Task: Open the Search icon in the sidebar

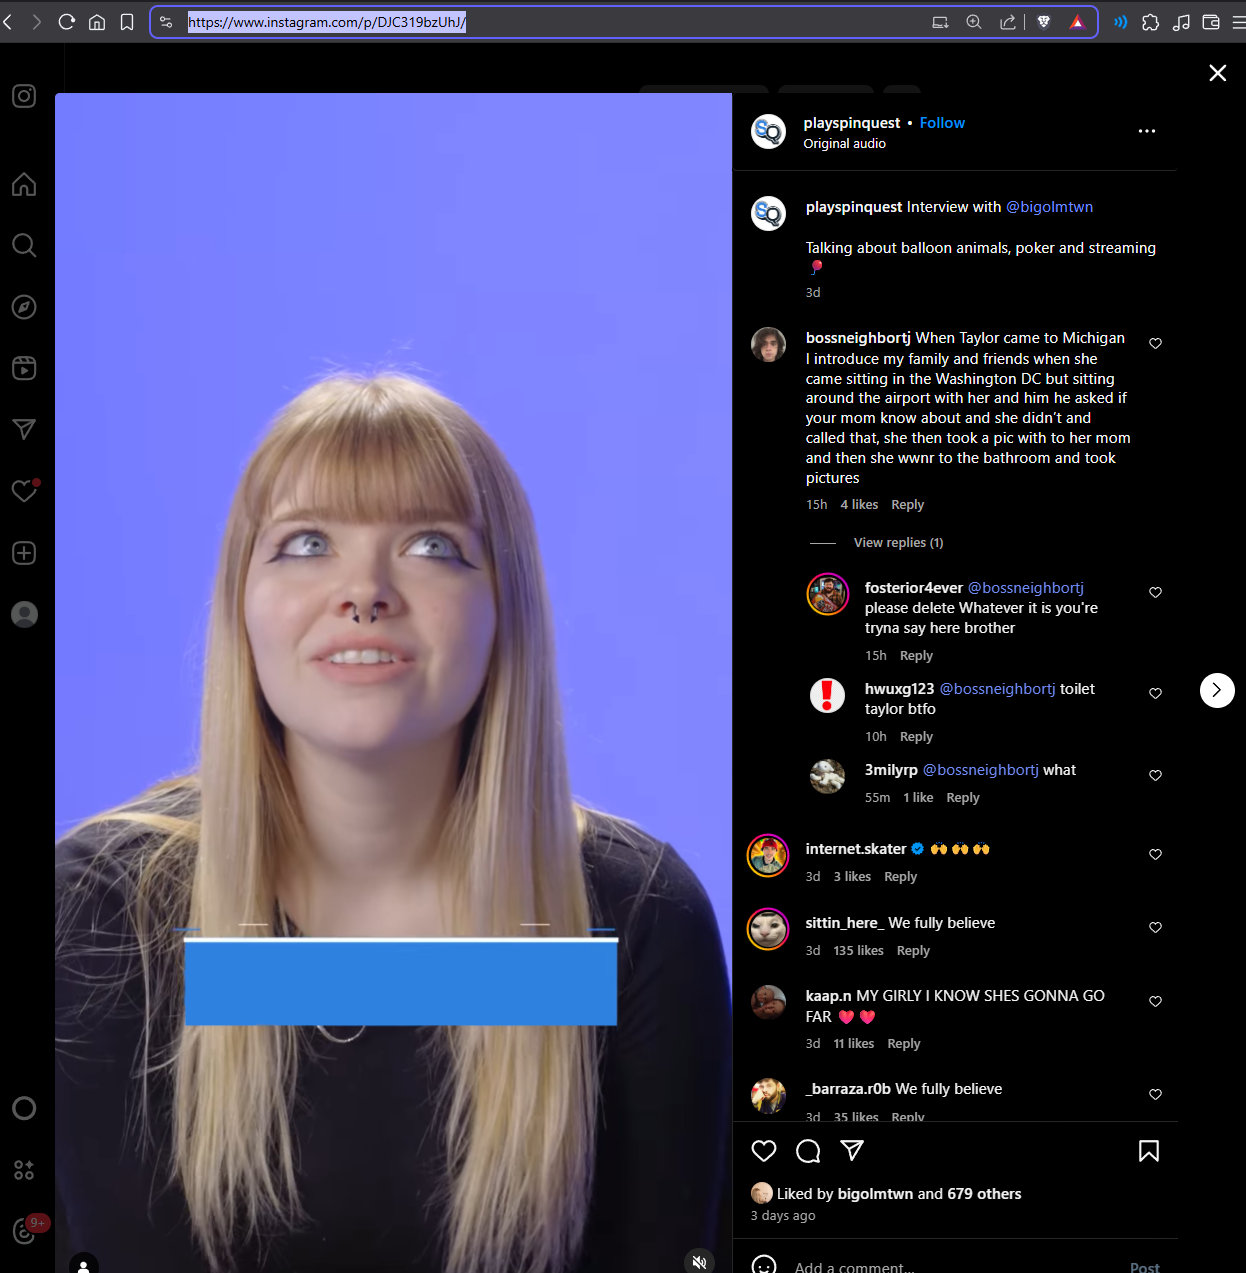Action: pyautogui.click(x=24, y=245)
